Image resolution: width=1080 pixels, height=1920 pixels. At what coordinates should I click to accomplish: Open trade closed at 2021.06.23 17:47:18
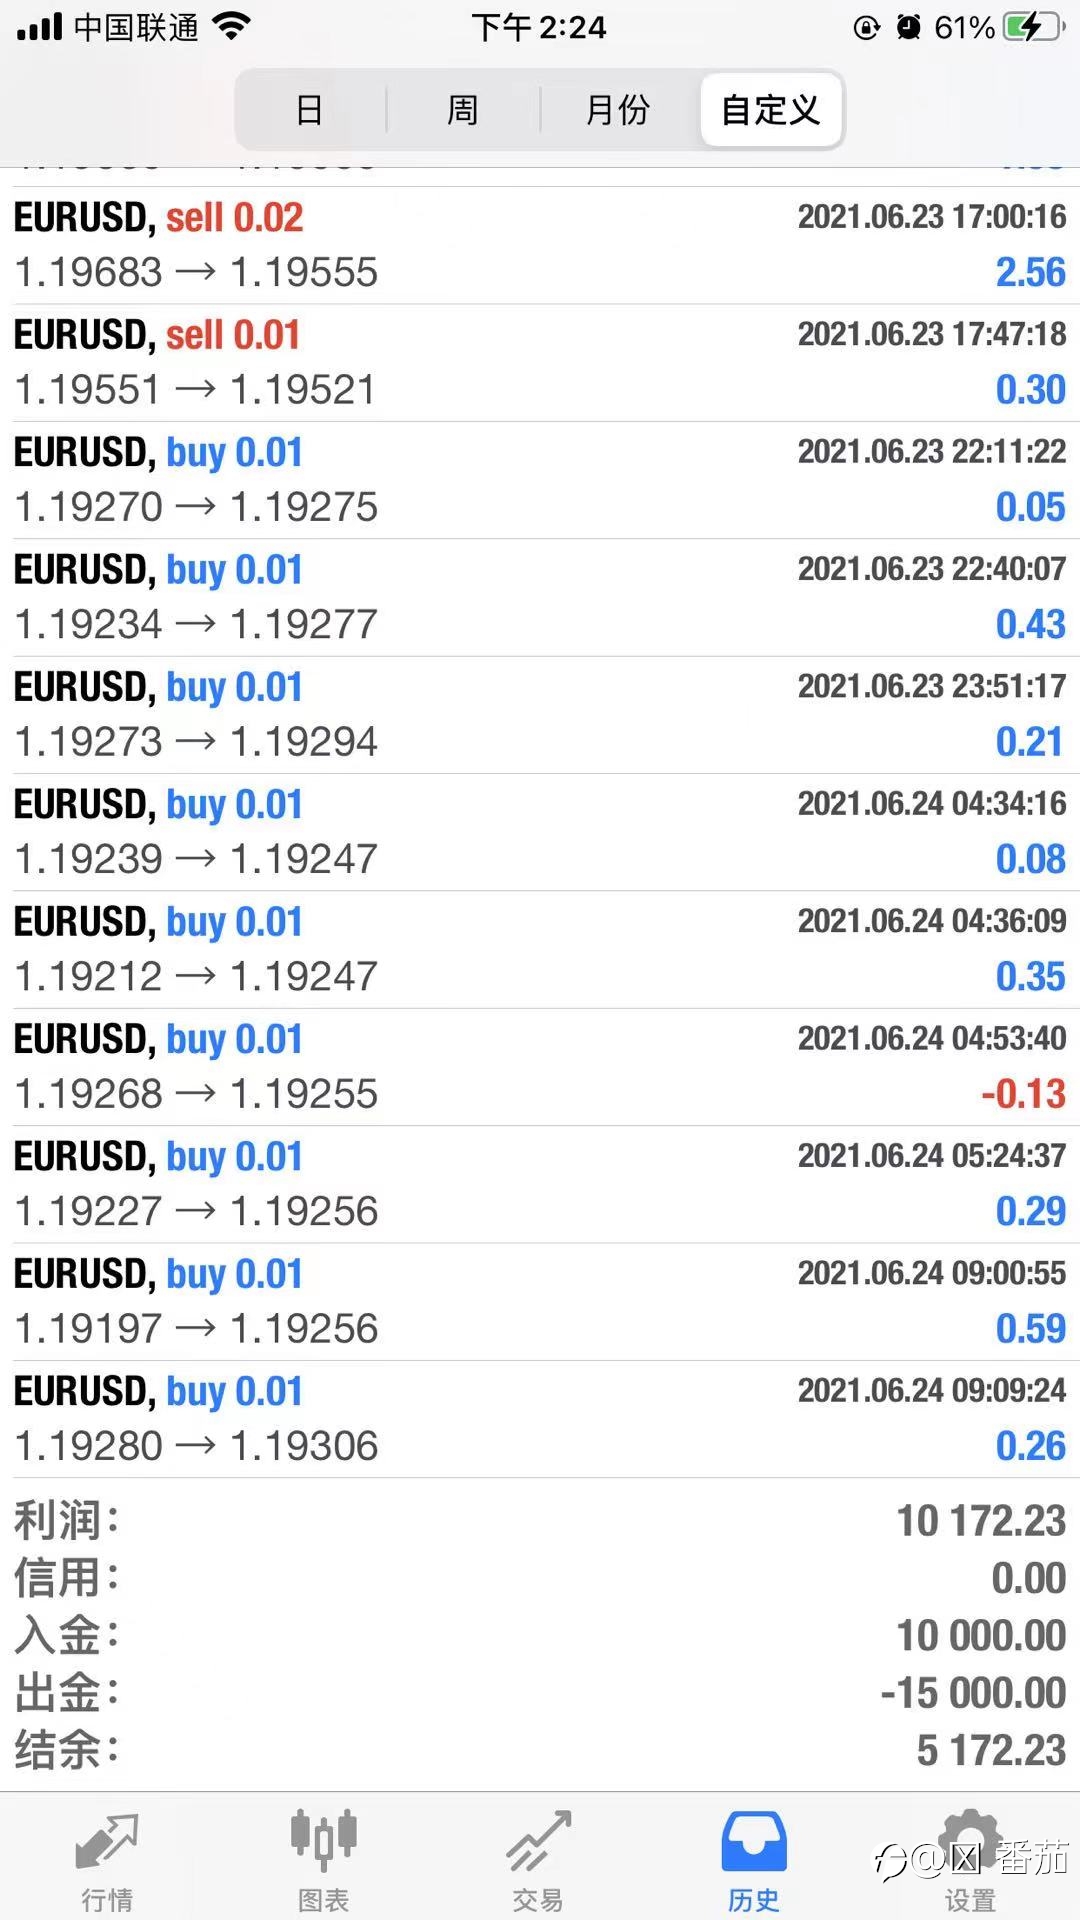540,362
